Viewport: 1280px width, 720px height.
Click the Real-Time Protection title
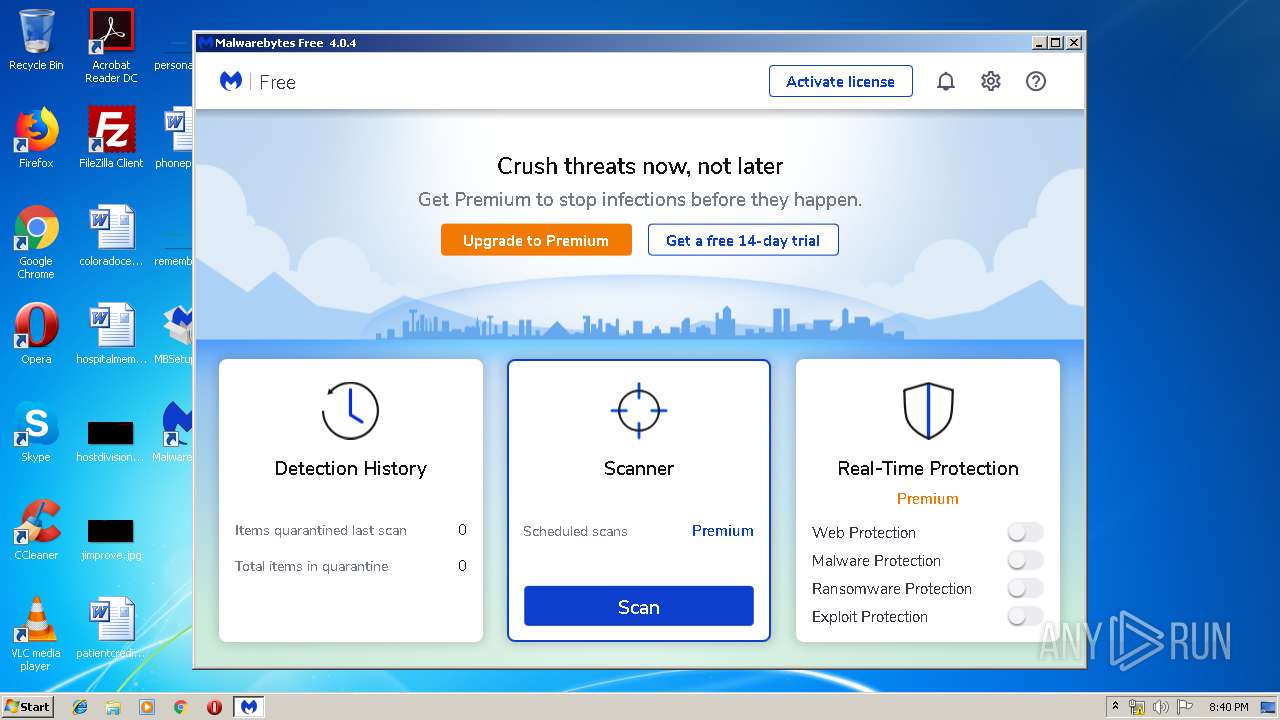(928, 468)
